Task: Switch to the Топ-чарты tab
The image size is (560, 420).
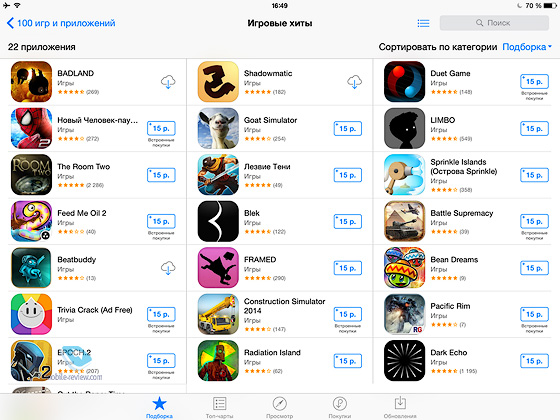Action: coord(219,408)
